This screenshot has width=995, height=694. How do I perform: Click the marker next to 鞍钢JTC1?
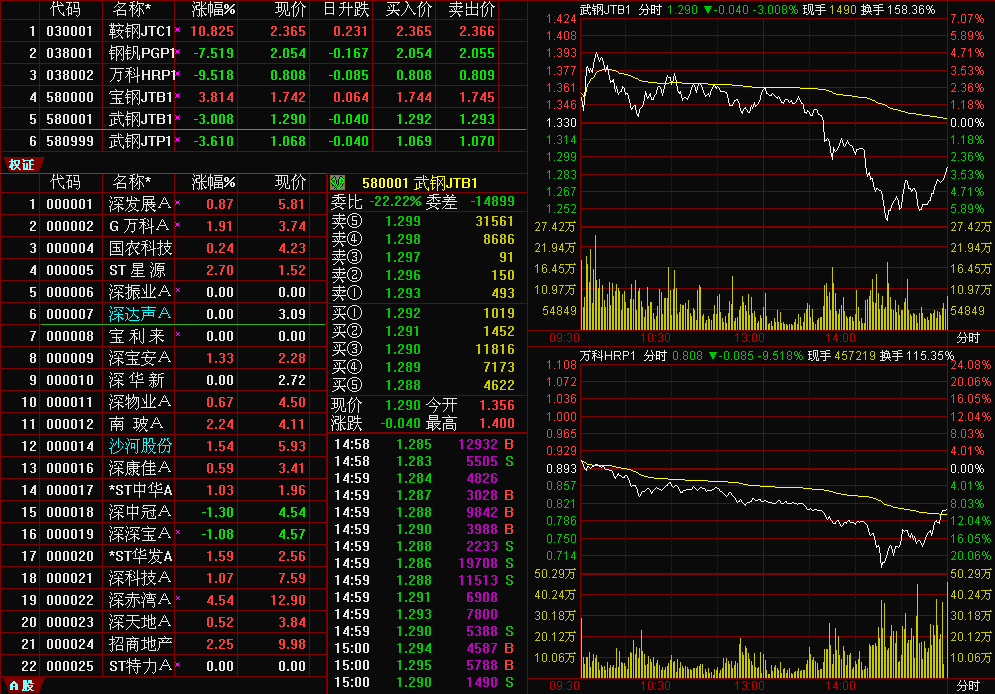coord(177,31)
